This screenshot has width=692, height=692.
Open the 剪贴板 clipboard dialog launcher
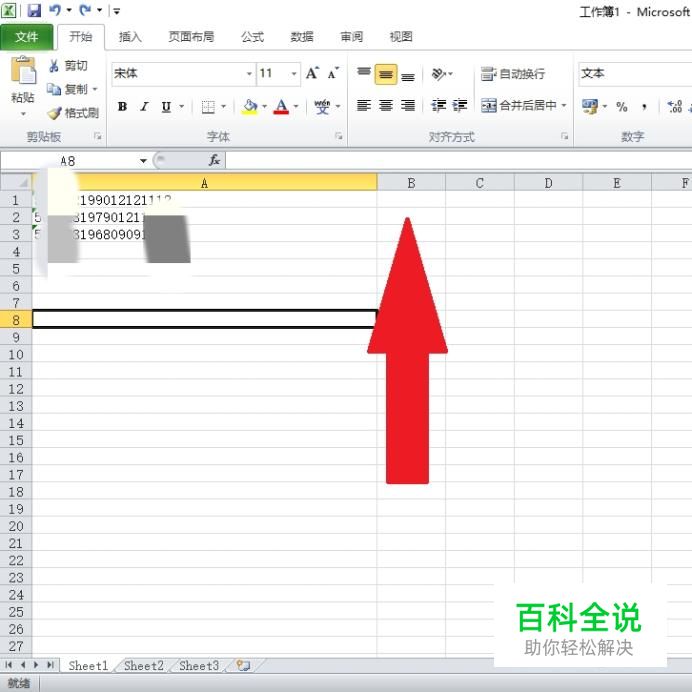coord(98,136)
